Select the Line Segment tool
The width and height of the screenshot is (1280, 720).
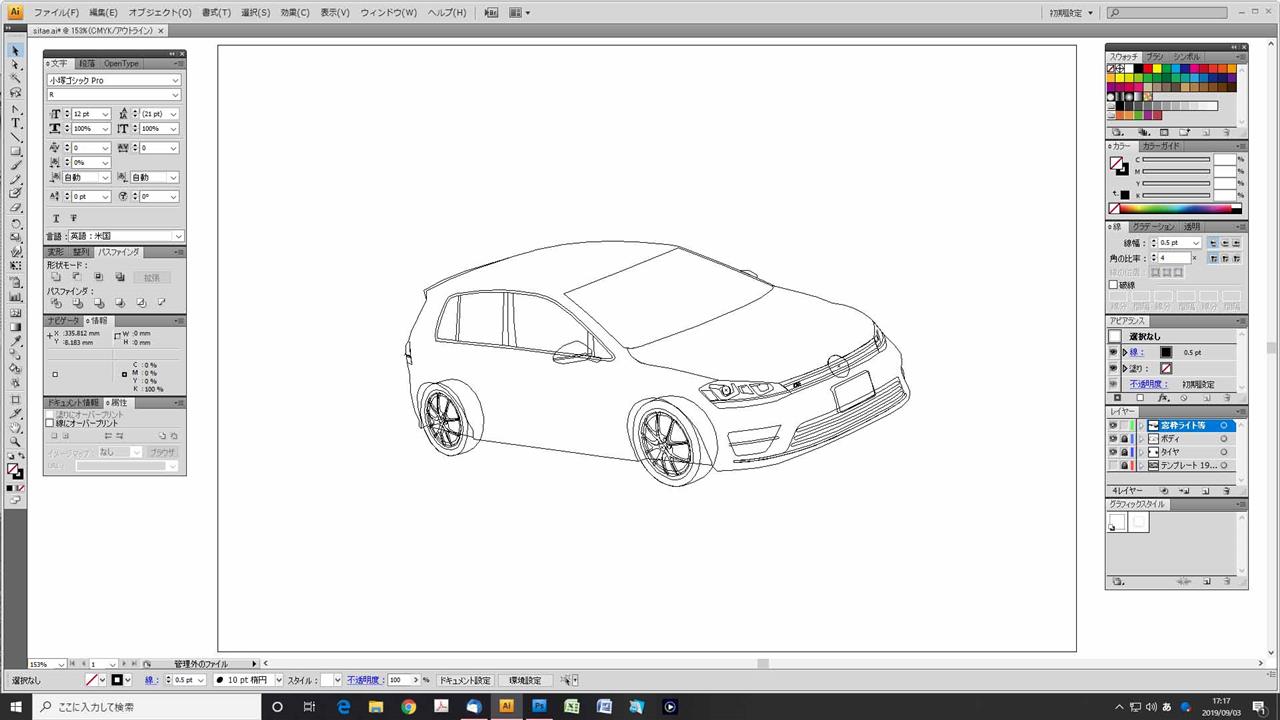[x=16, y=137]
